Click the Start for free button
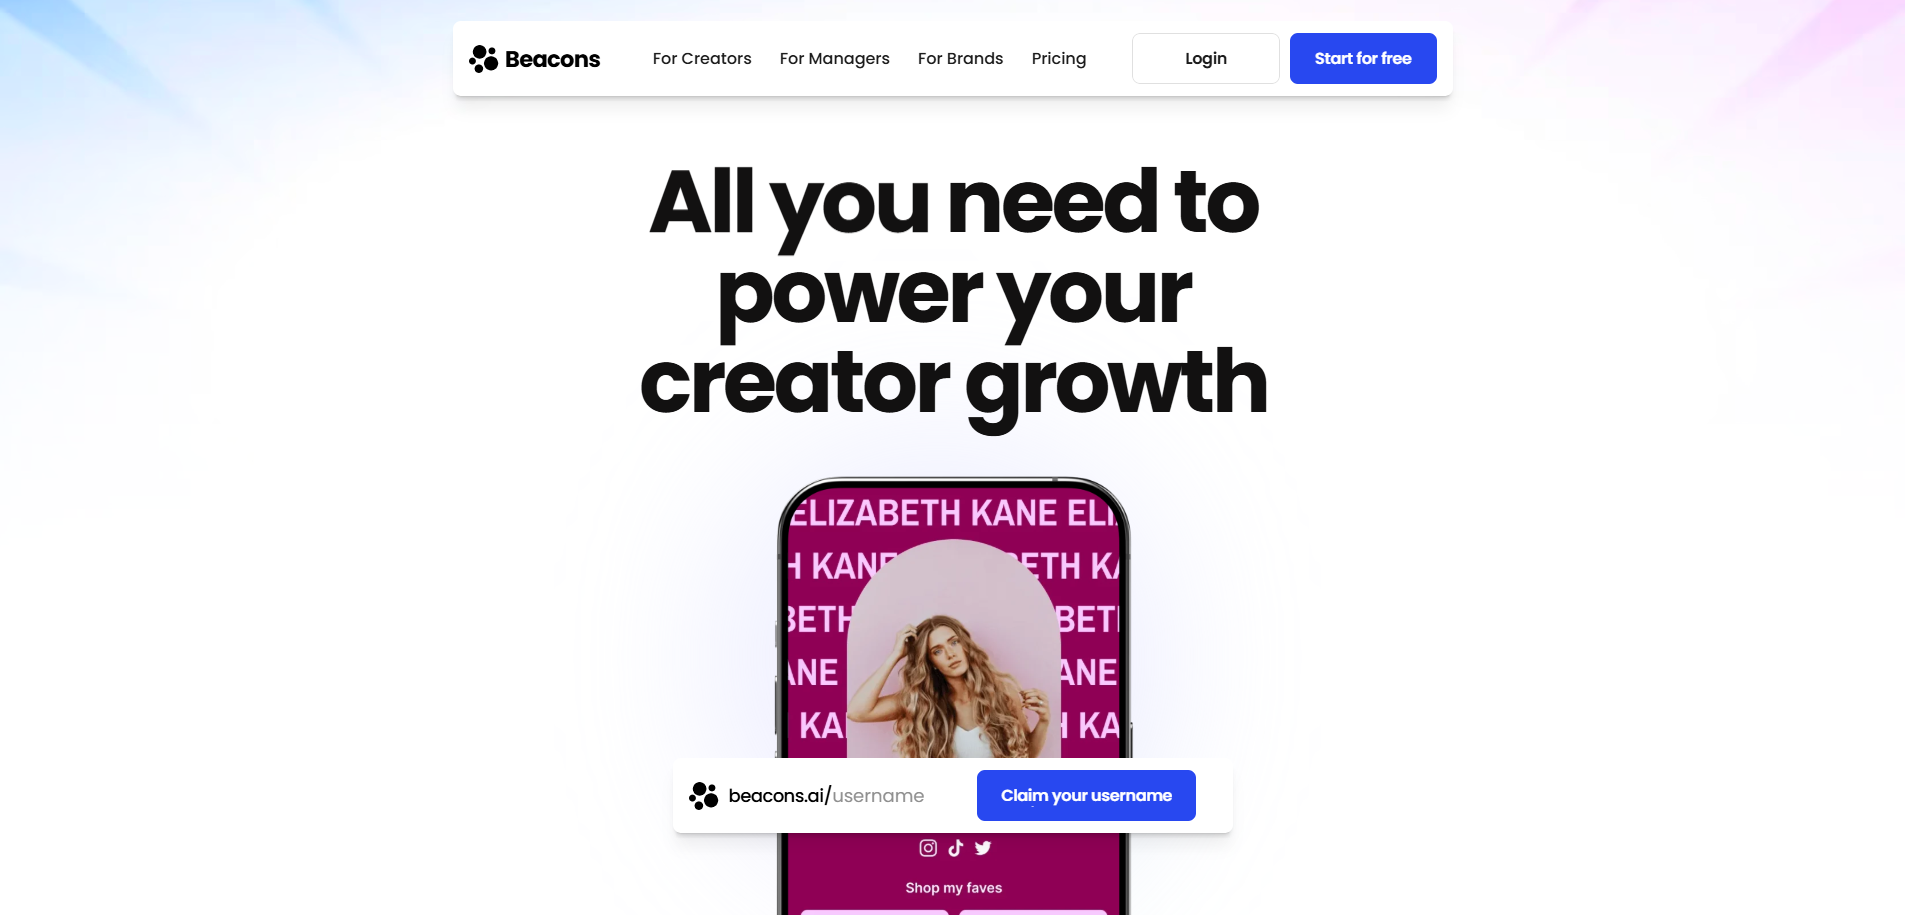The width and height of the screenshot is (1905, 915). pos(1363,58)
